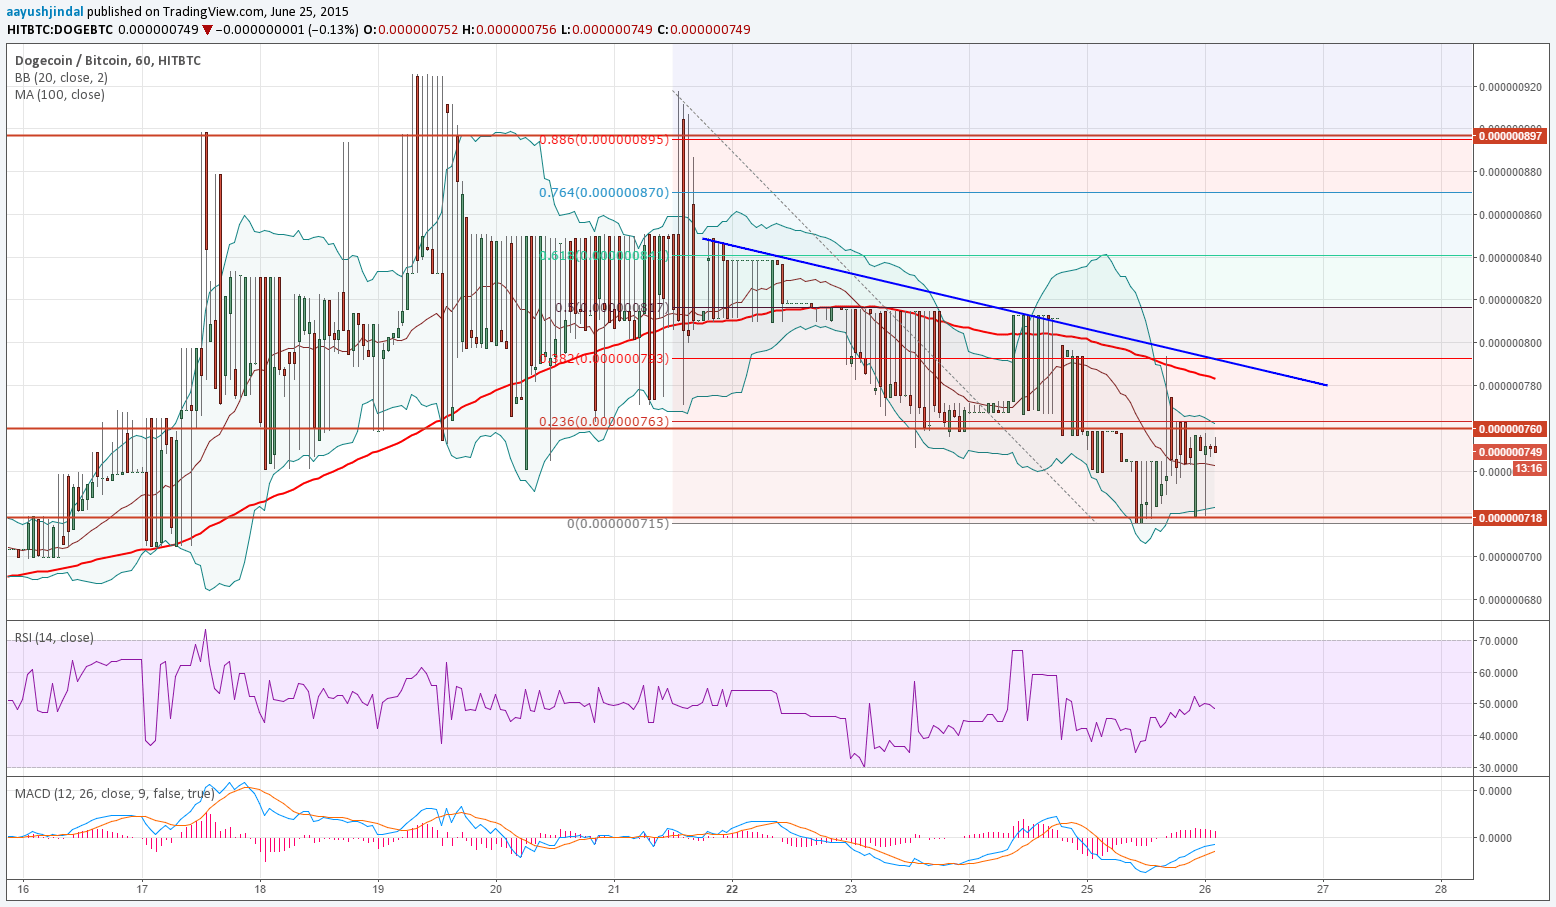The height and width of the screenshot is (907, 1556).
Task: Click the 70.0000 RSI axis value
Action: 1500,641
